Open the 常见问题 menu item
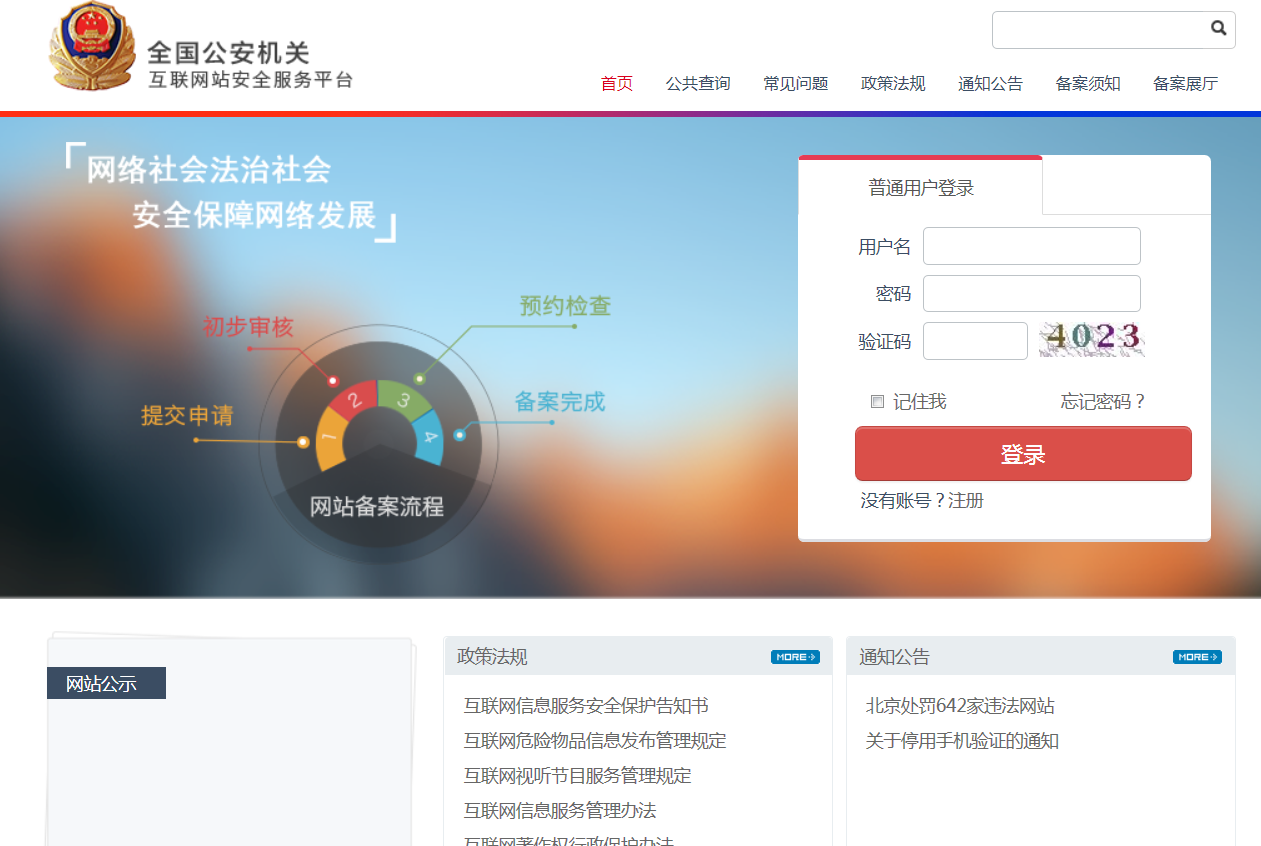Screen dimensions: 1261x846 pyautogui.click(x=794, y=84)
